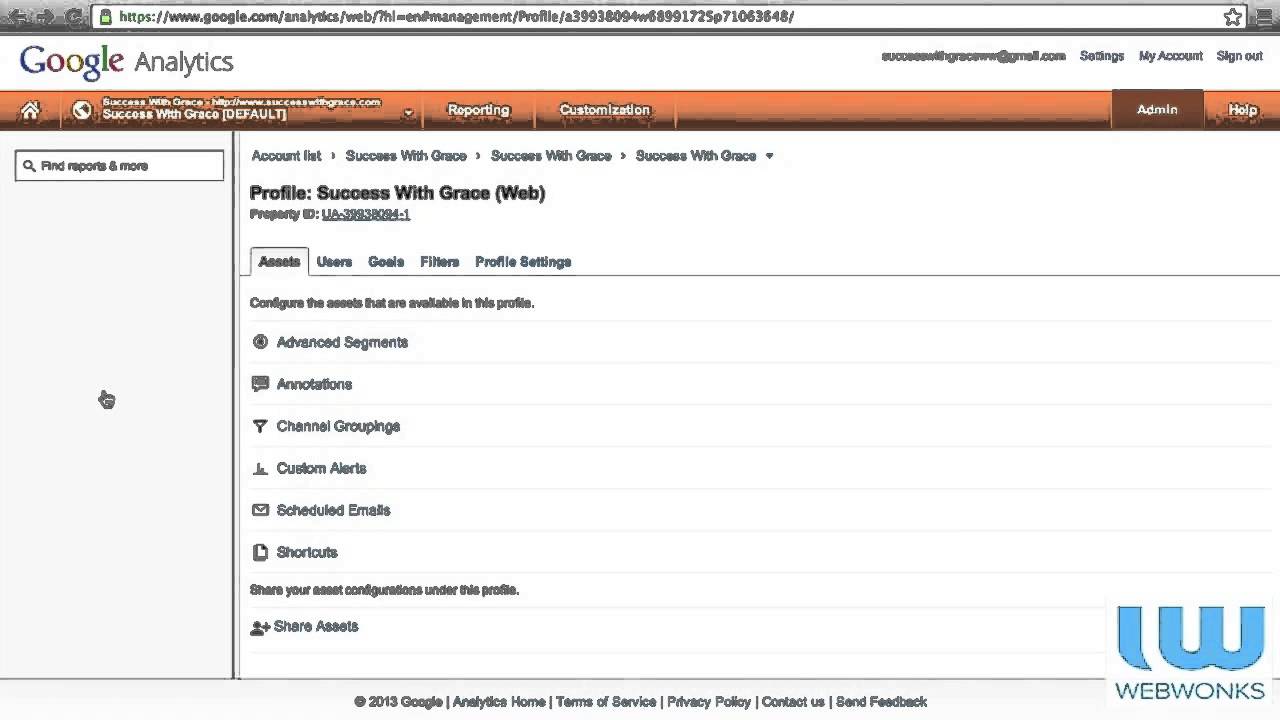Open Settings link at top right
The width and height of the screenshot is (1280, 720).
click(x=1102, y=56)
